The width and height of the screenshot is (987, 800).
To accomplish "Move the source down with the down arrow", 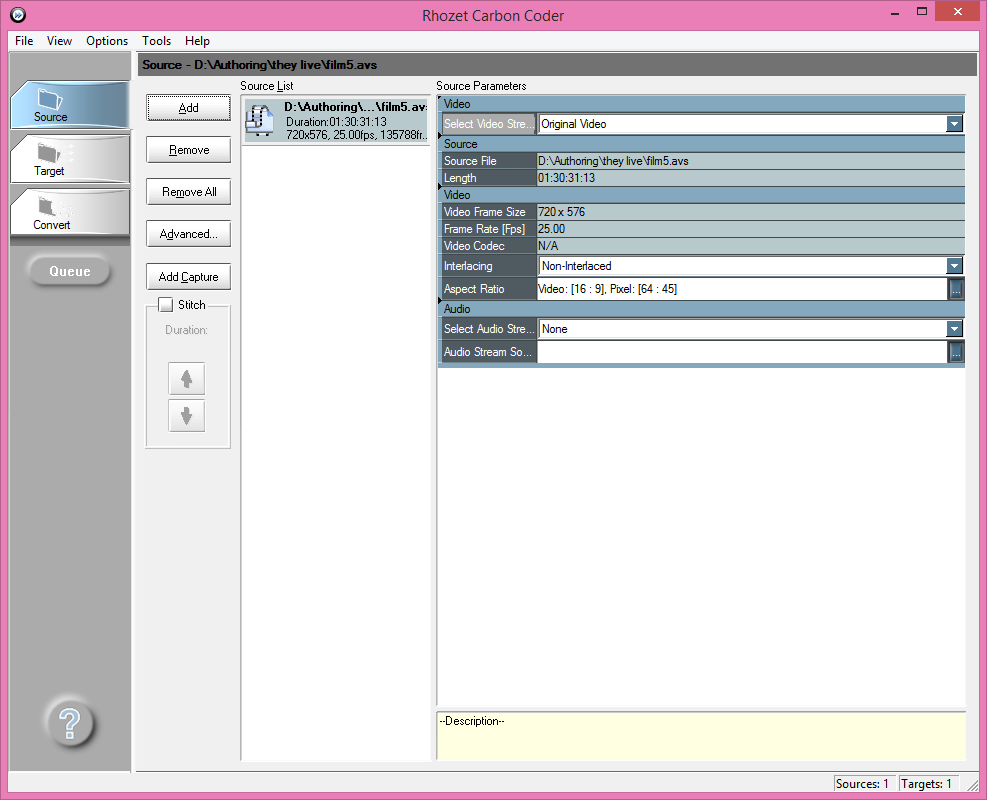I will (x=186, y=415).
